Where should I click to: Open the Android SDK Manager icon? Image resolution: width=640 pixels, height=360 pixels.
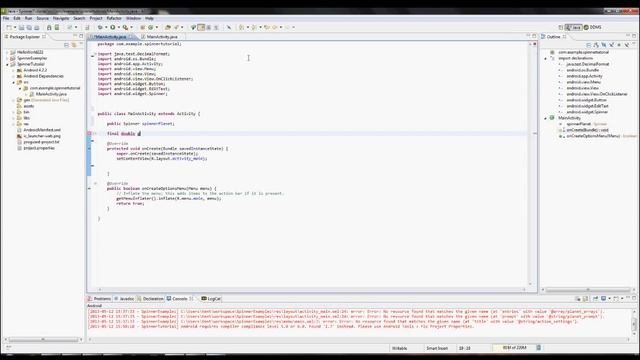[49, 27]
